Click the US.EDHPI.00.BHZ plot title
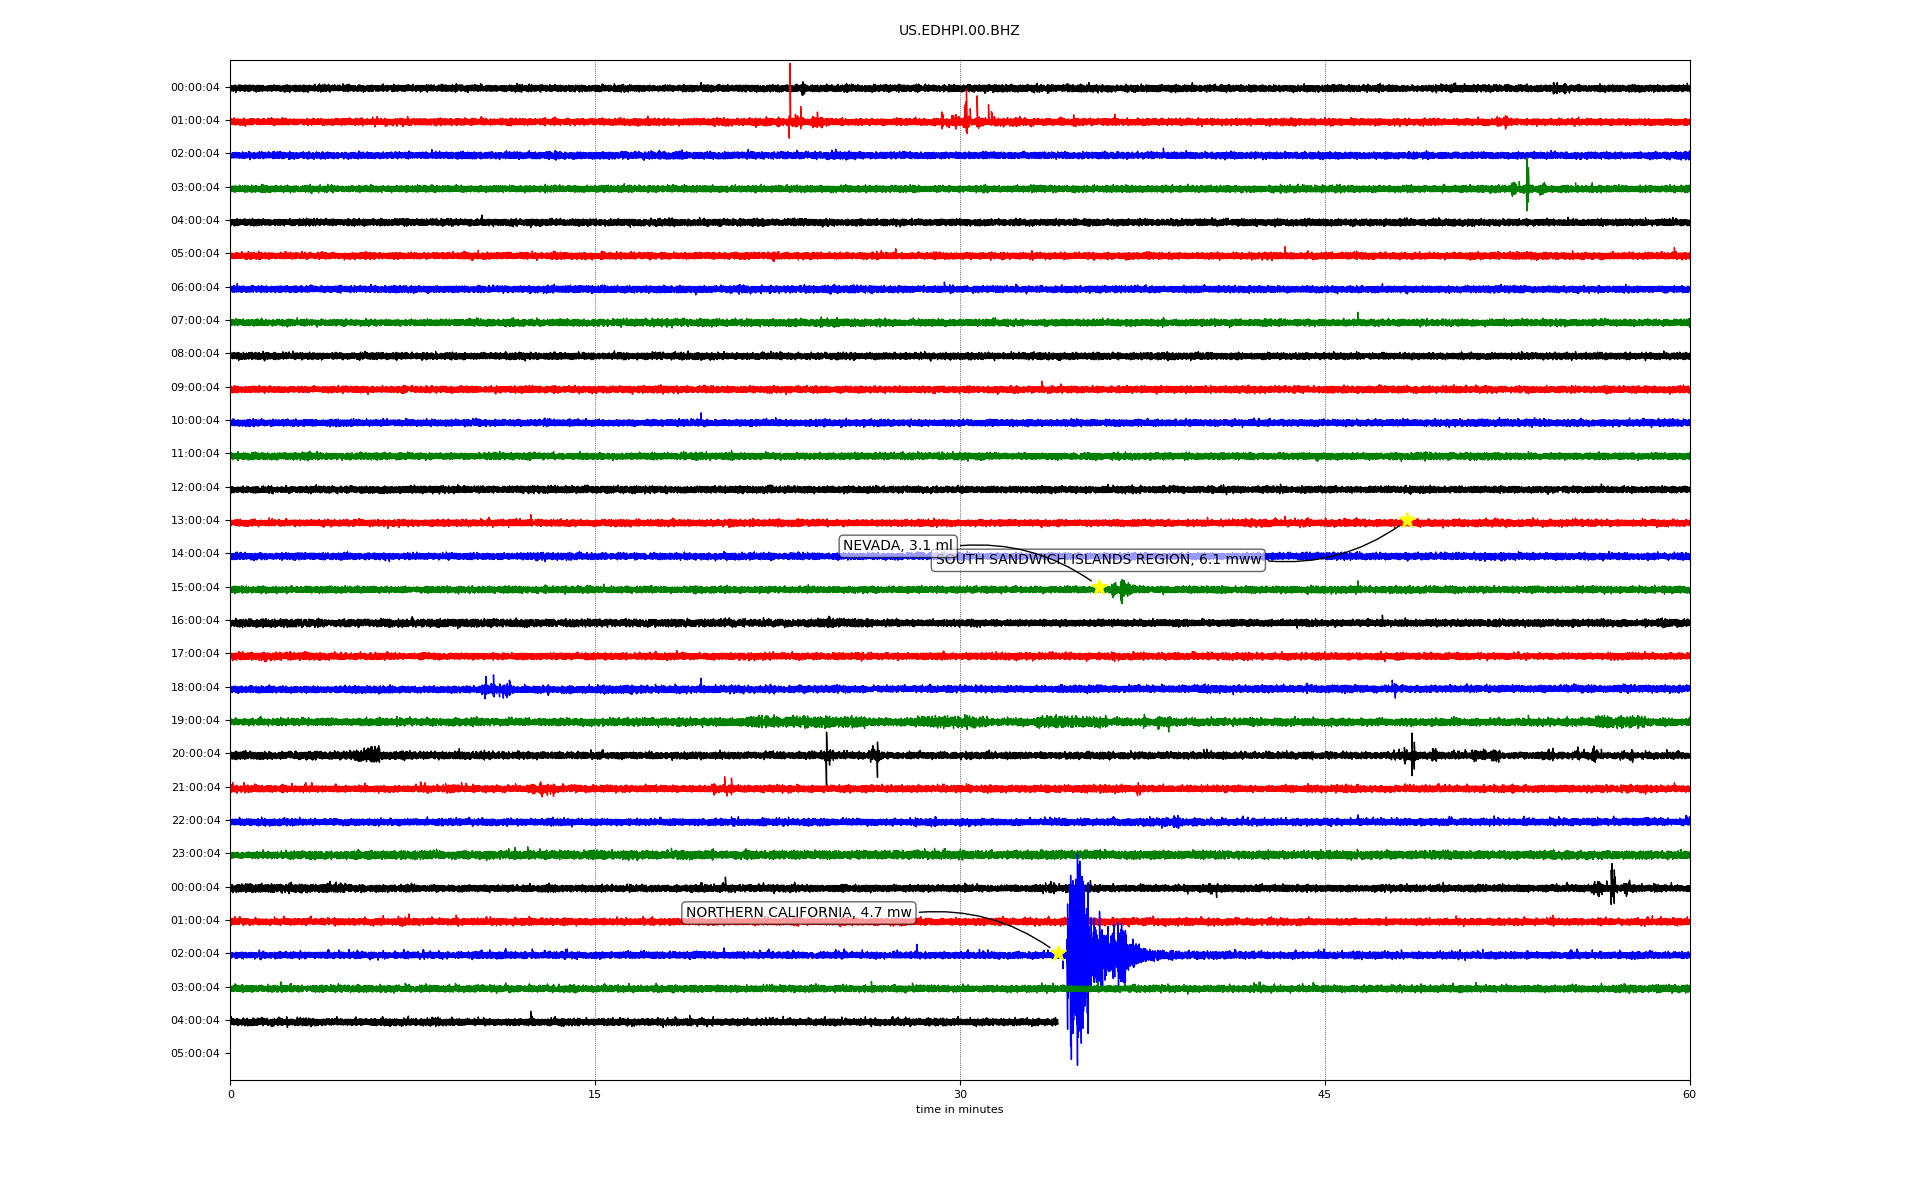The height and width of the screenshot is (1200, 1920). (959, 31)
